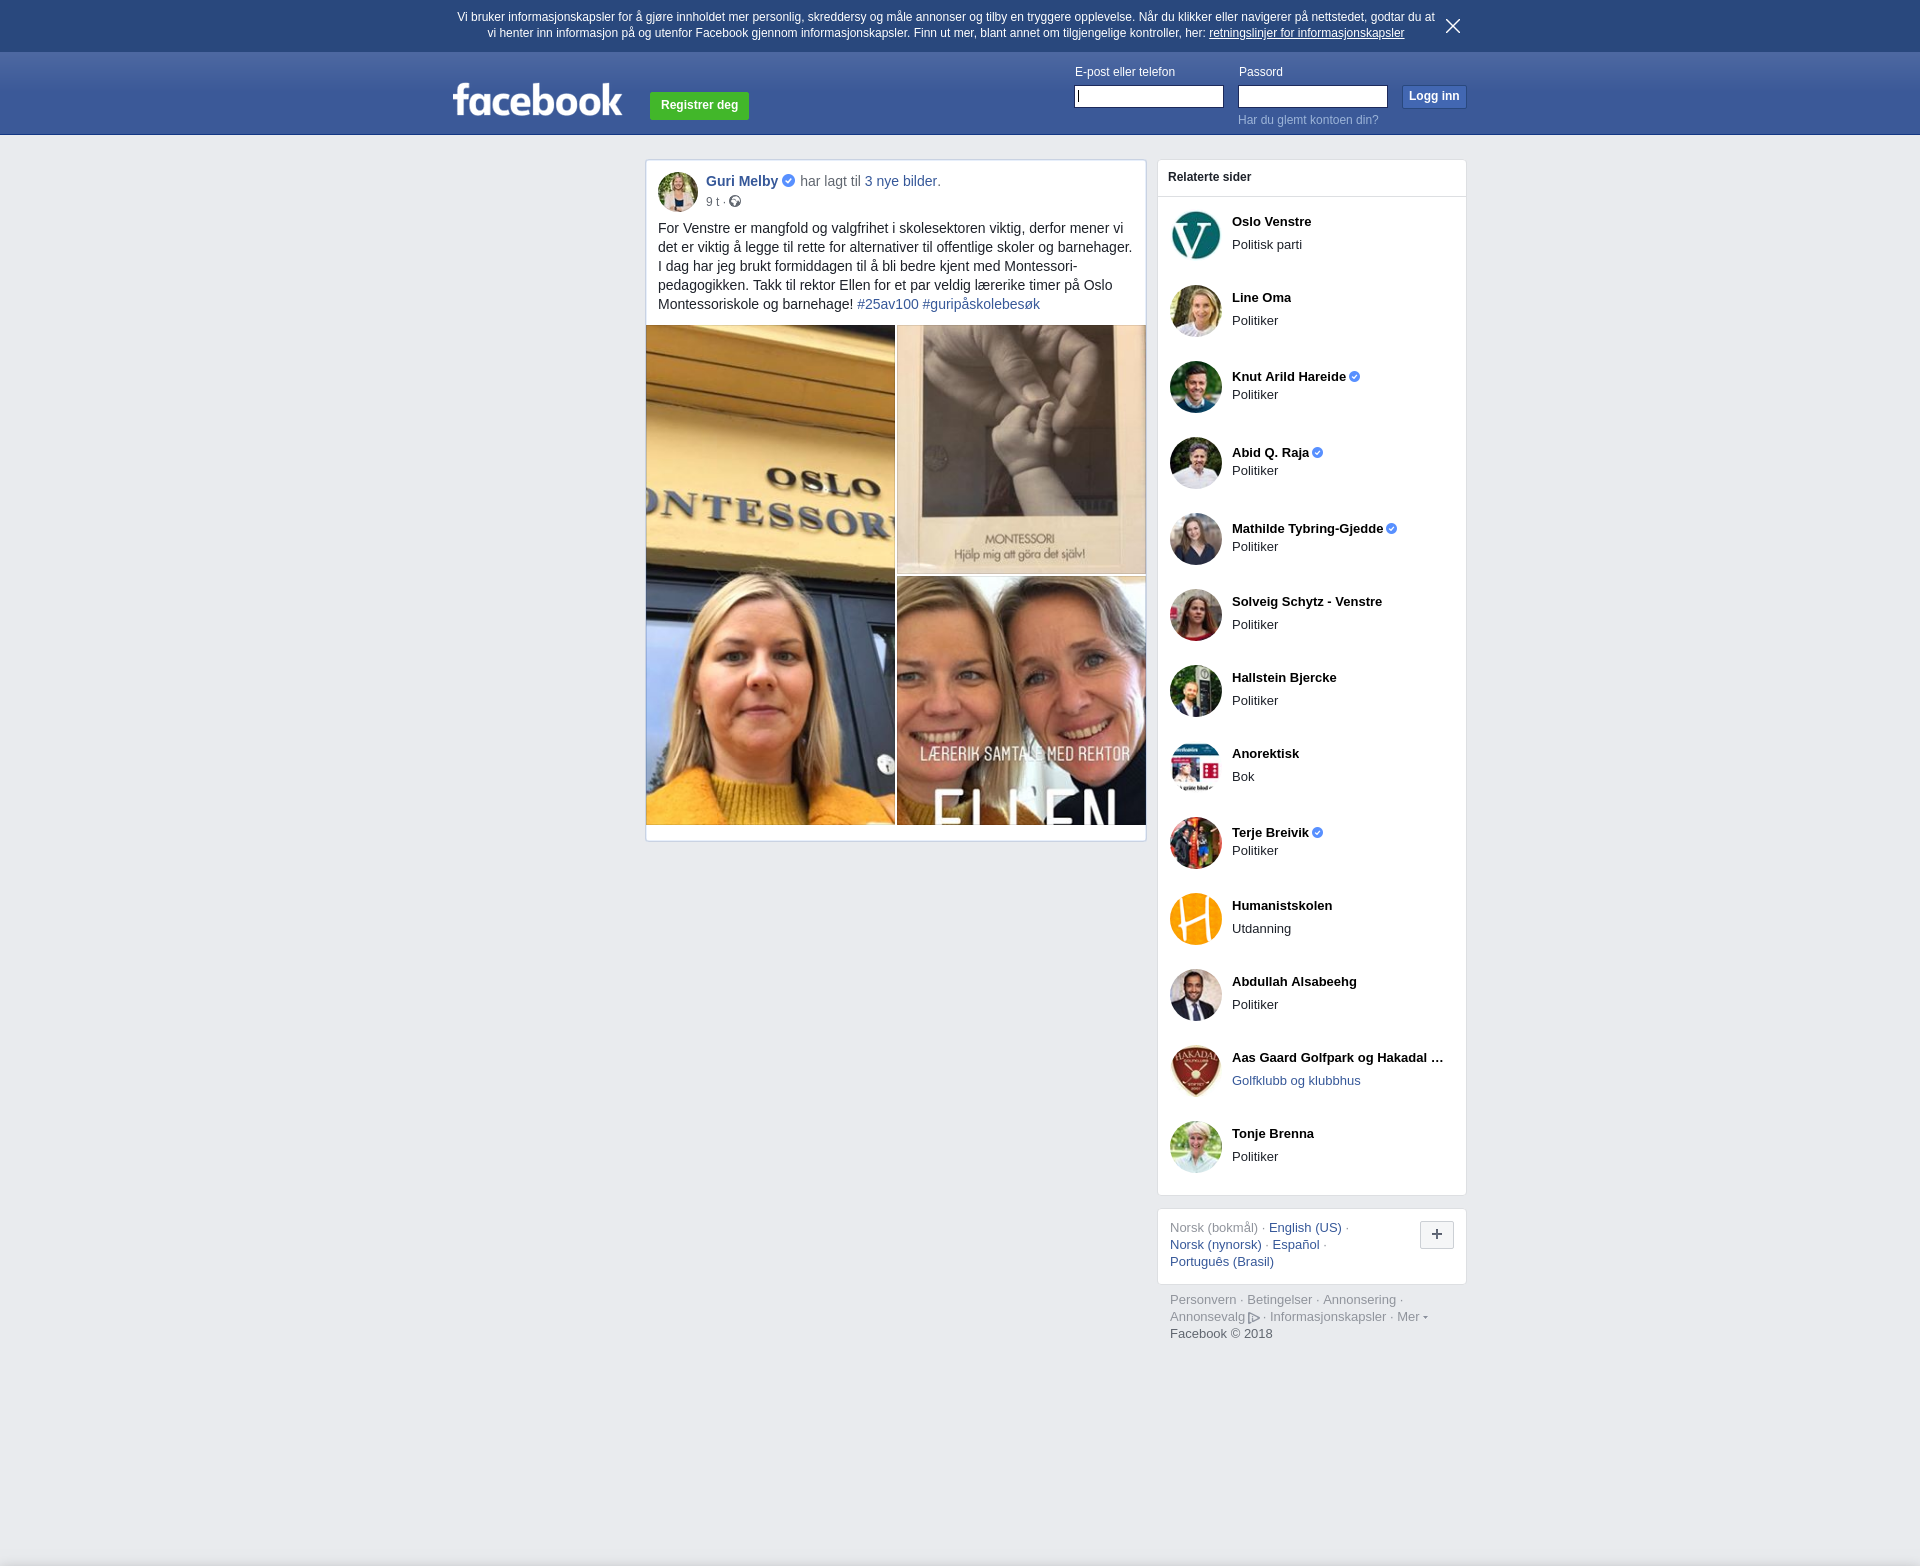The height and width of the screenshot is (1566, 1920).
Task: Close the cookie notice banner
Action: click(x=1453, y=26)
